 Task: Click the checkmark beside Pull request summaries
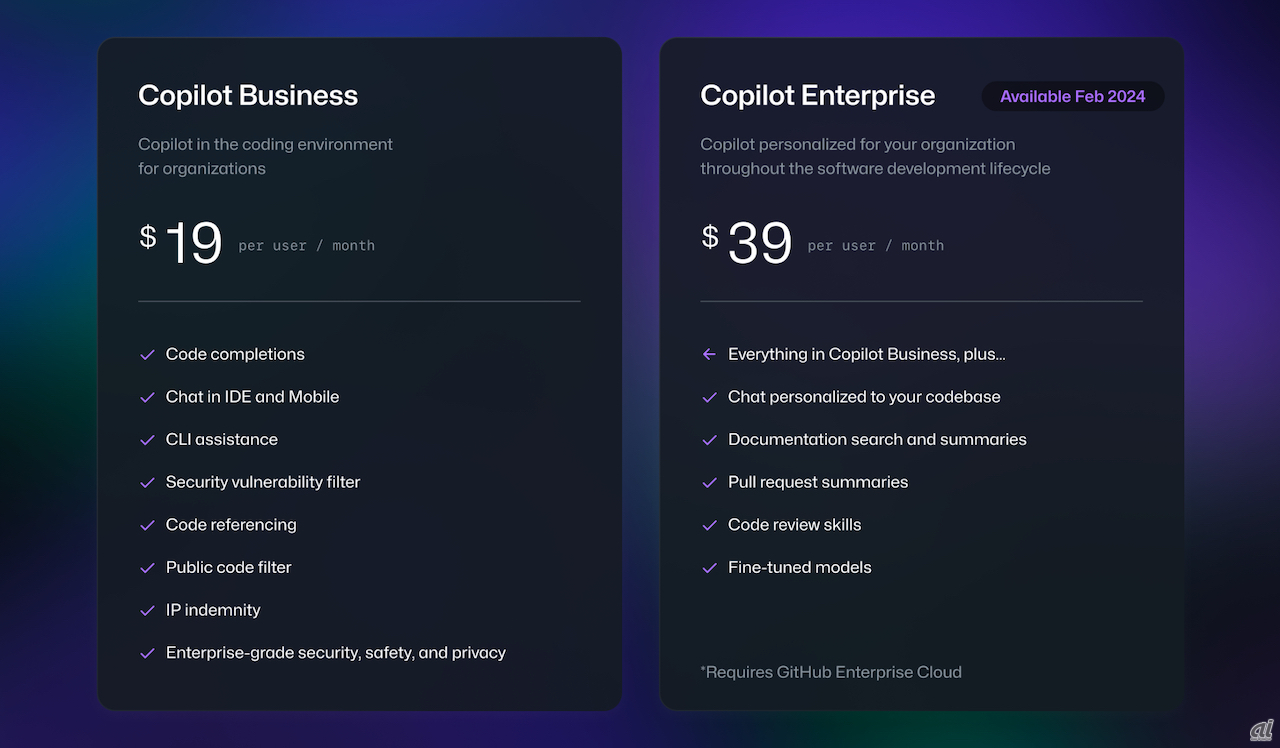(x=709, y=483)
